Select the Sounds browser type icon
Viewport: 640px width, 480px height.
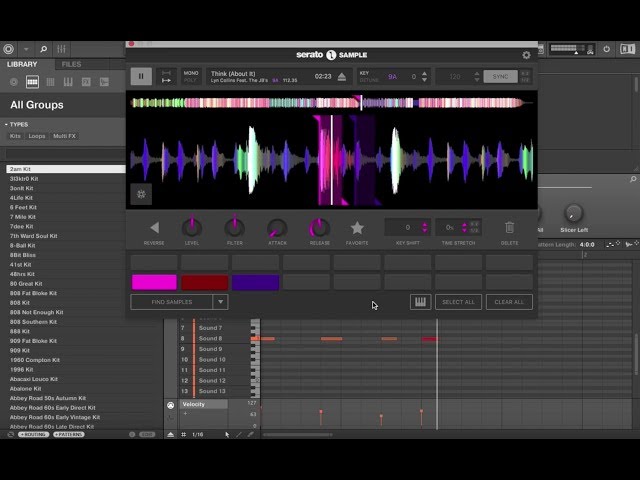(x=50, y=82)
